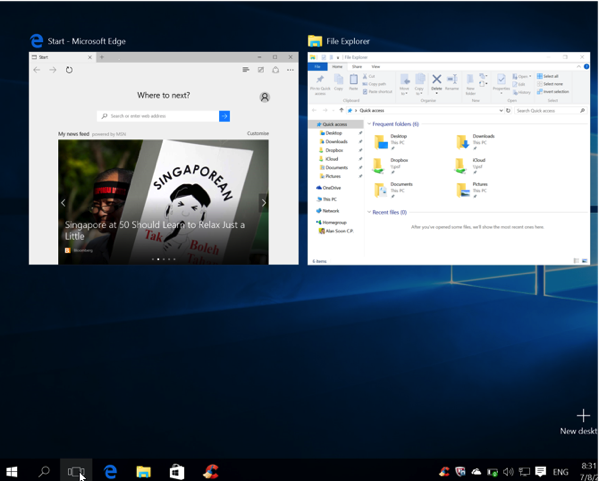Expand the Open dropdown in ribbon
The image size is (599, 481).
522,76
